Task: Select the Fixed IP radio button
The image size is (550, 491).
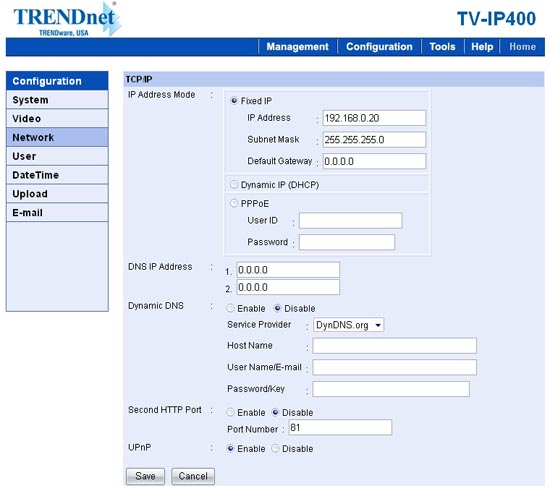Action: [x=234, y=101]
